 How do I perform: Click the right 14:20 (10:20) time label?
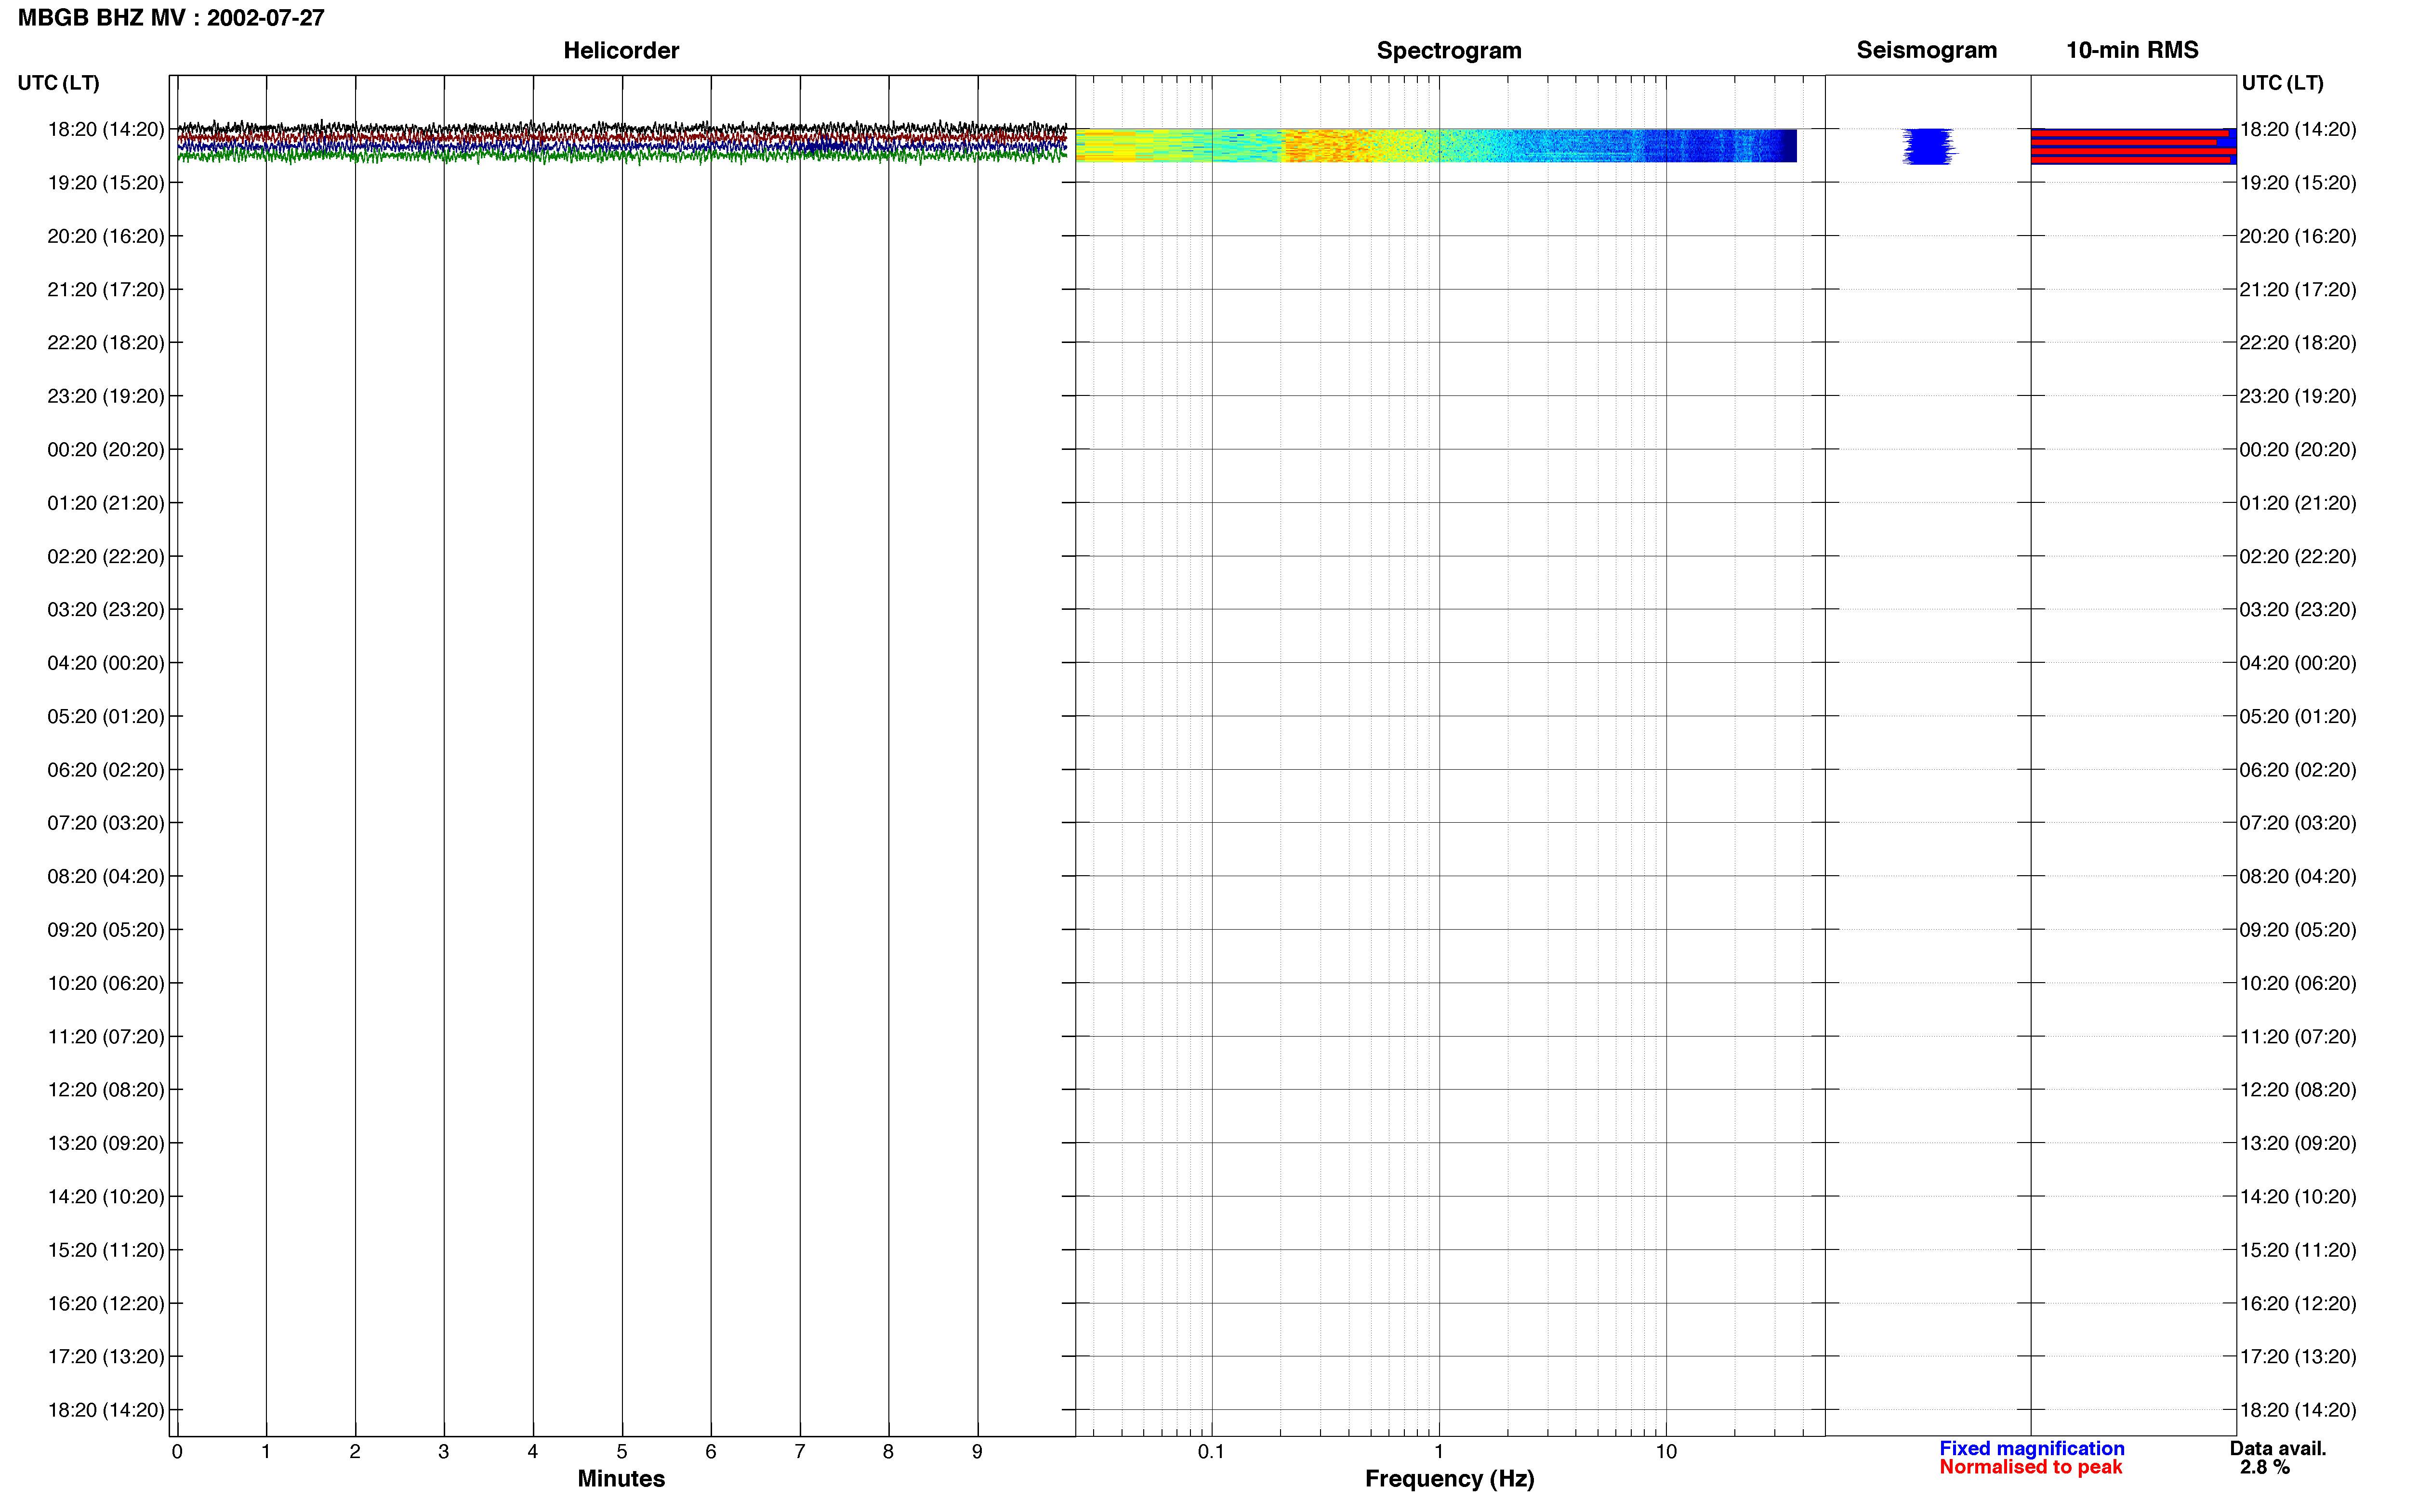(2298, 1196)
